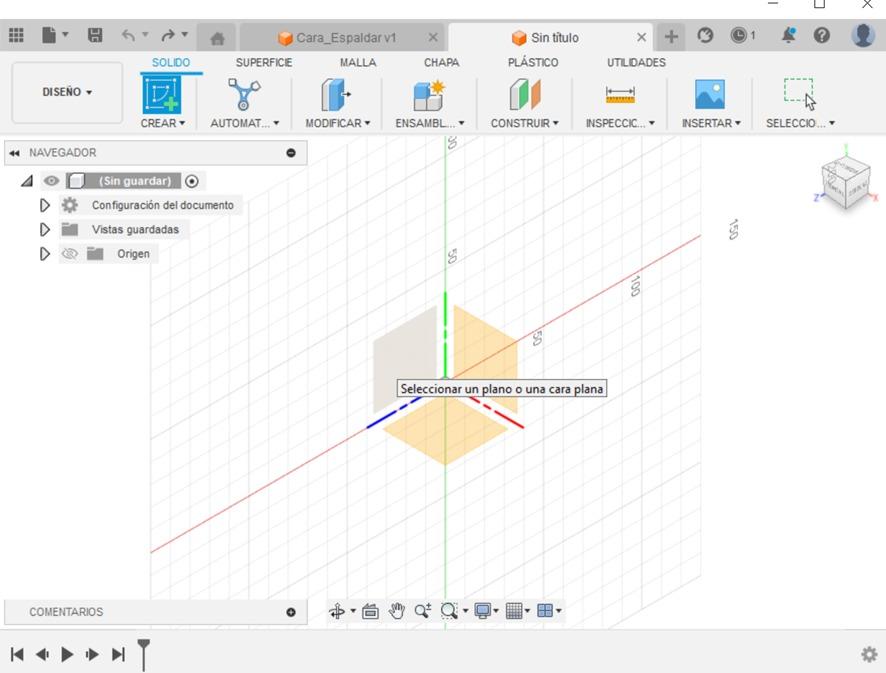The width and height of the screenshot is (886, 673).
Task: Collapse the root component tree
Action: 27,181
